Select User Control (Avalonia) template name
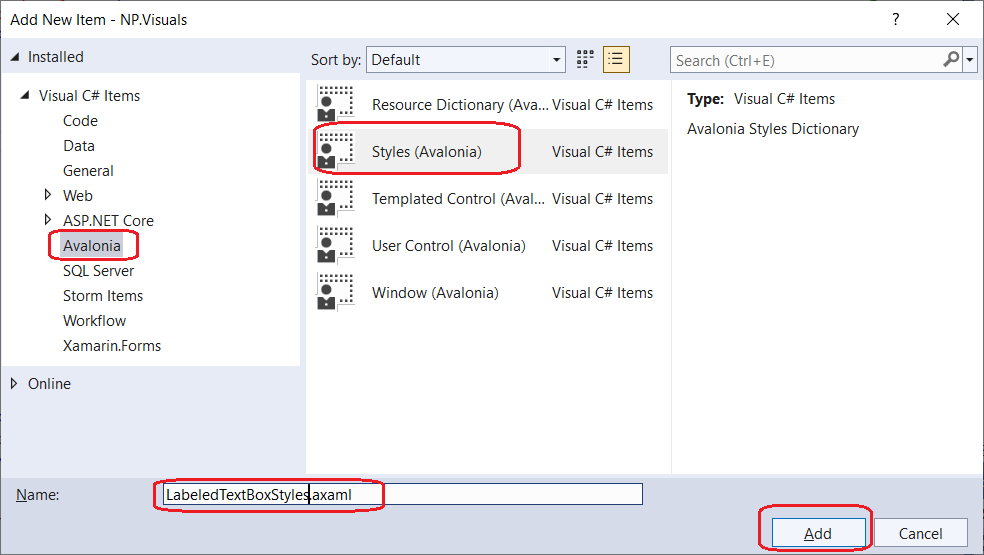The width and height of the screenshot is (984, 555). (x=449, y=246)
